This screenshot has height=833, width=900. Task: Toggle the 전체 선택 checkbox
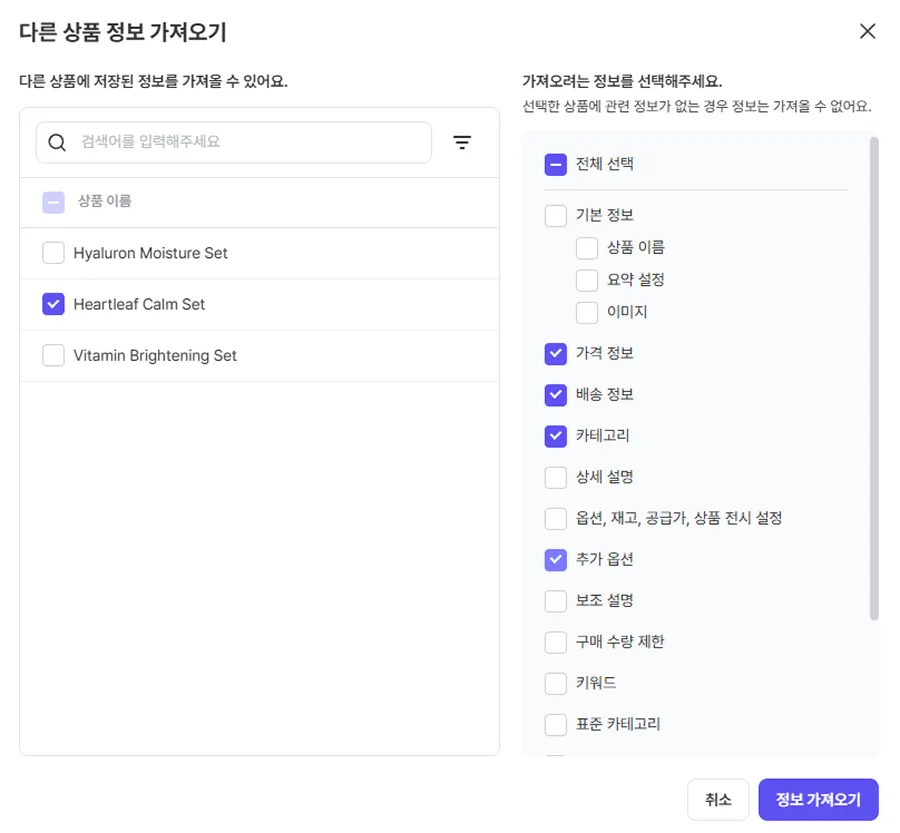click(x=556, y=165)
